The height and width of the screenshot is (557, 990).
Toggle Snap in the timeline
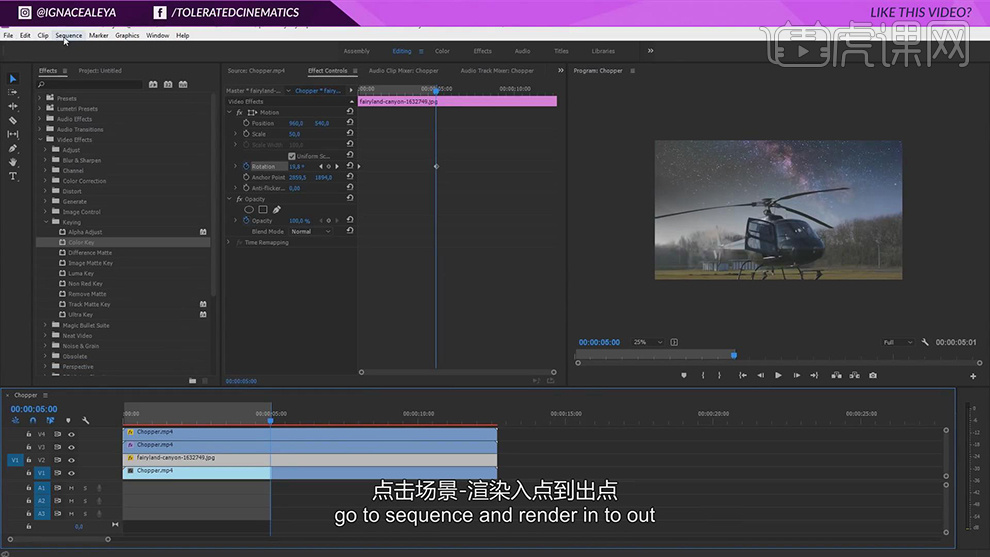pyautogui.click(x=33, y=420)
